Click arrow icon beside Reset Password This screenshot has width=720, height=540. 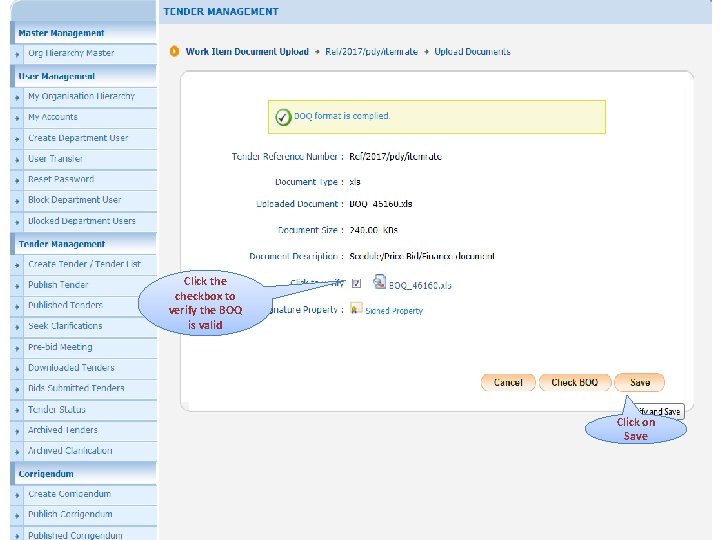17,180
